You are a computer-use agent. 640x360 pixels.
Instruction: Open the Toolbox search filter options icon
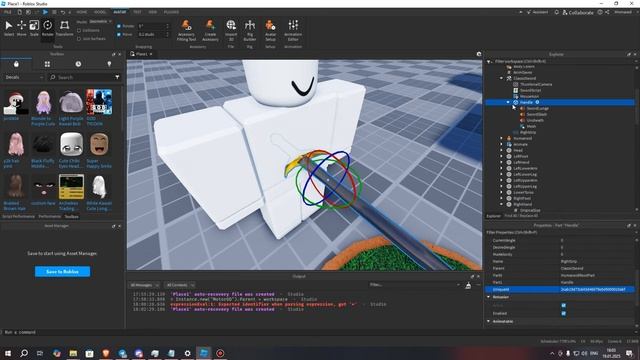[117, 77]
